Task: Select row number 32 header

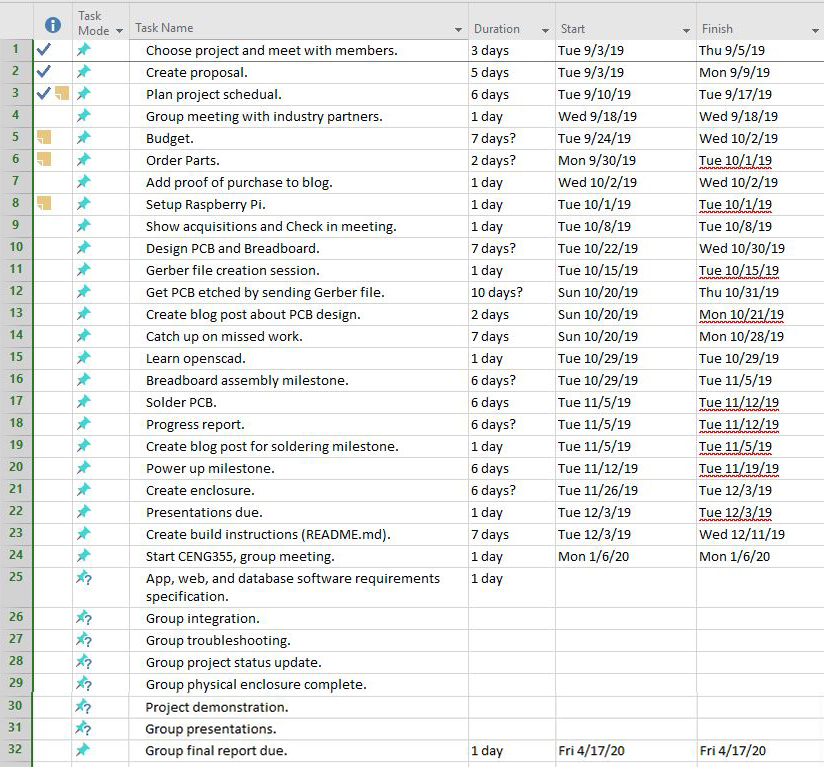Action: pos(16,749)
